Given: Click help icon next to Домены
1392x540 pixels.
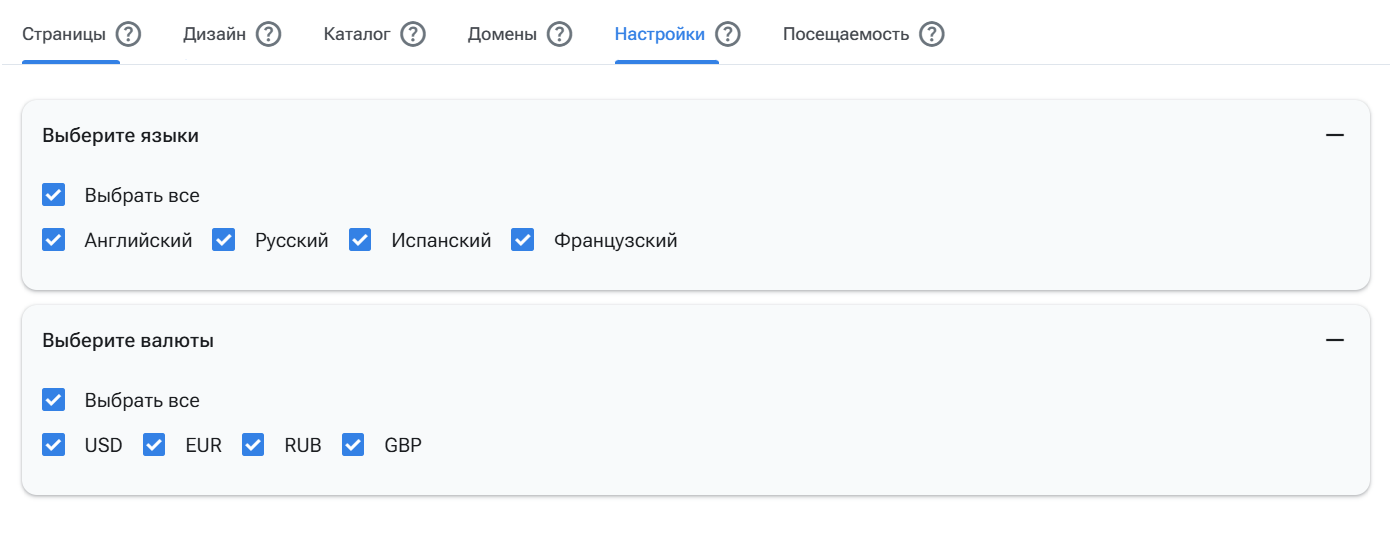Looking at the screenshot, I should [559, 34].
